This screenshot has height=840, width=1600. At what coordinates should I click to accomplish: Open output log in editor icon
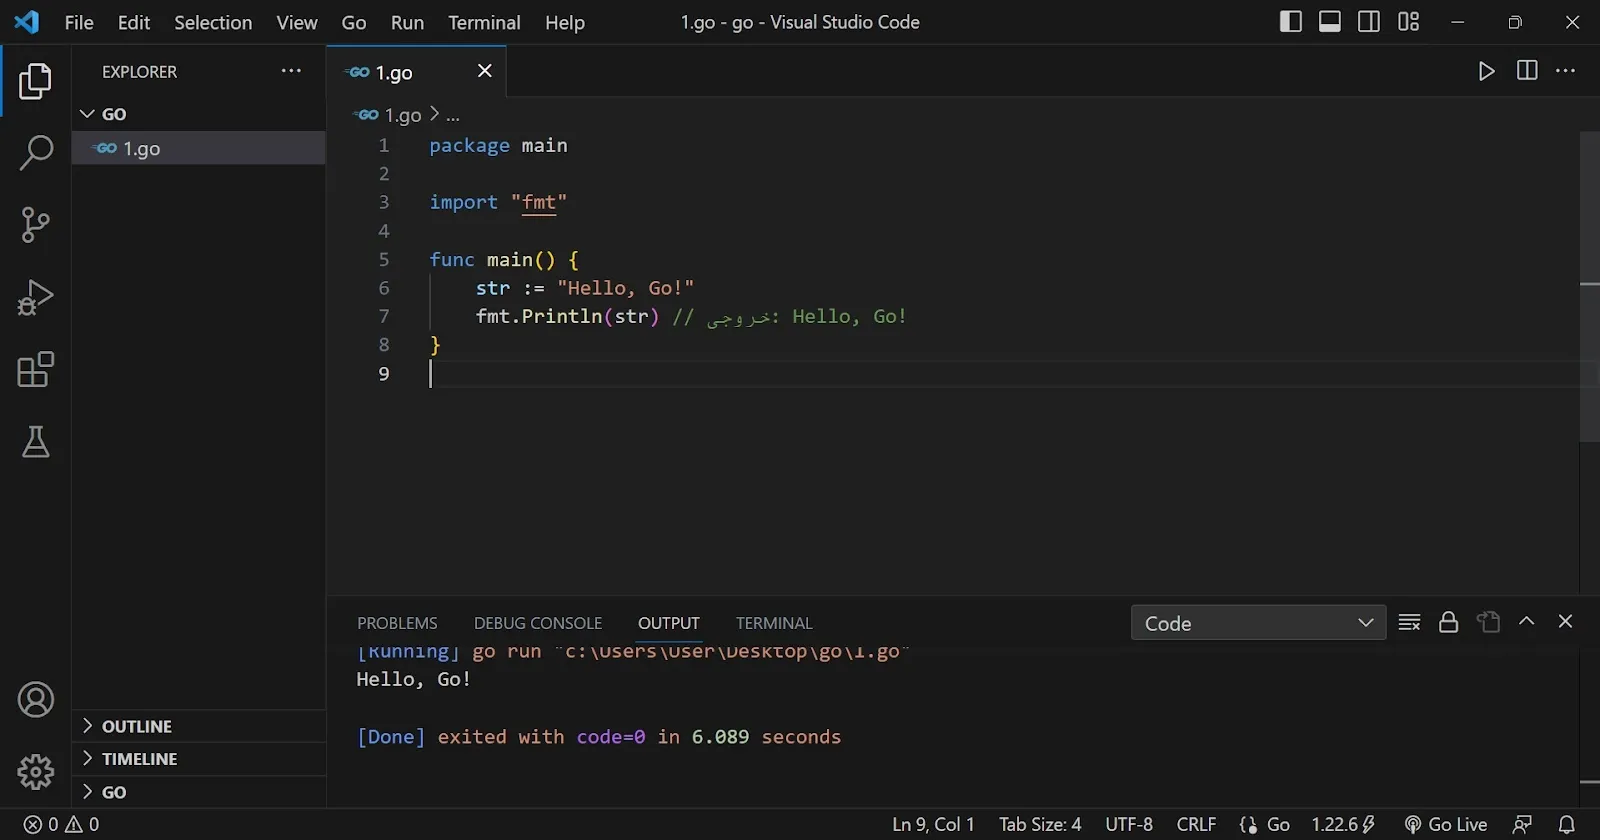point(1488,622)
